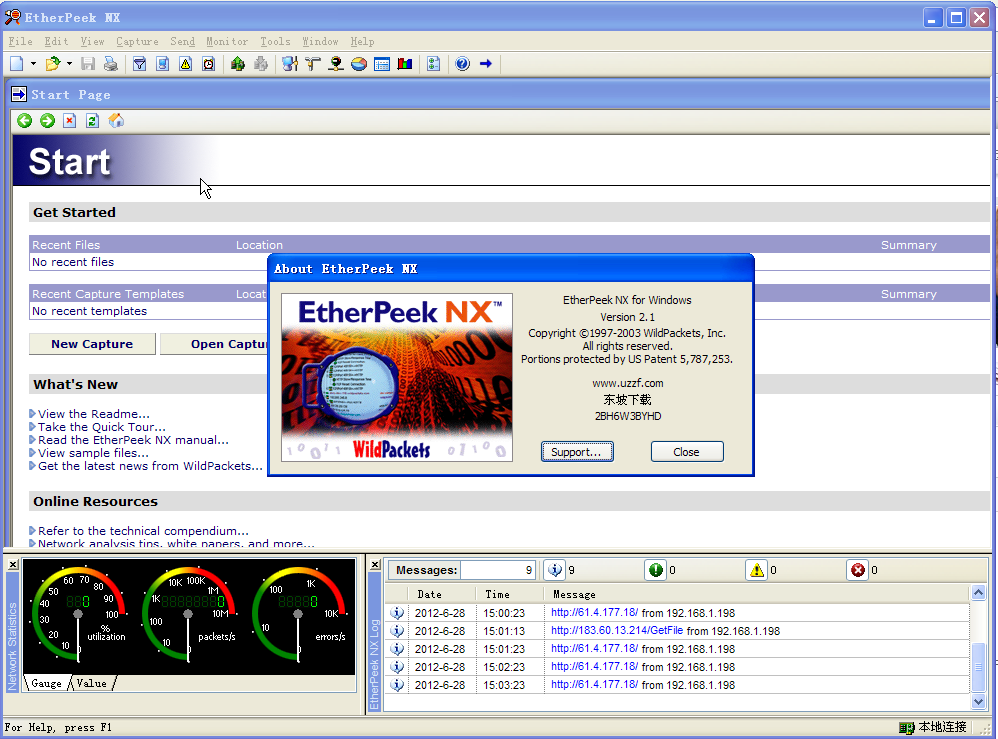Click the blue arrow Start Page toolbar icon
This screenshot has width=998, height=739.
[x=486, y=64]
